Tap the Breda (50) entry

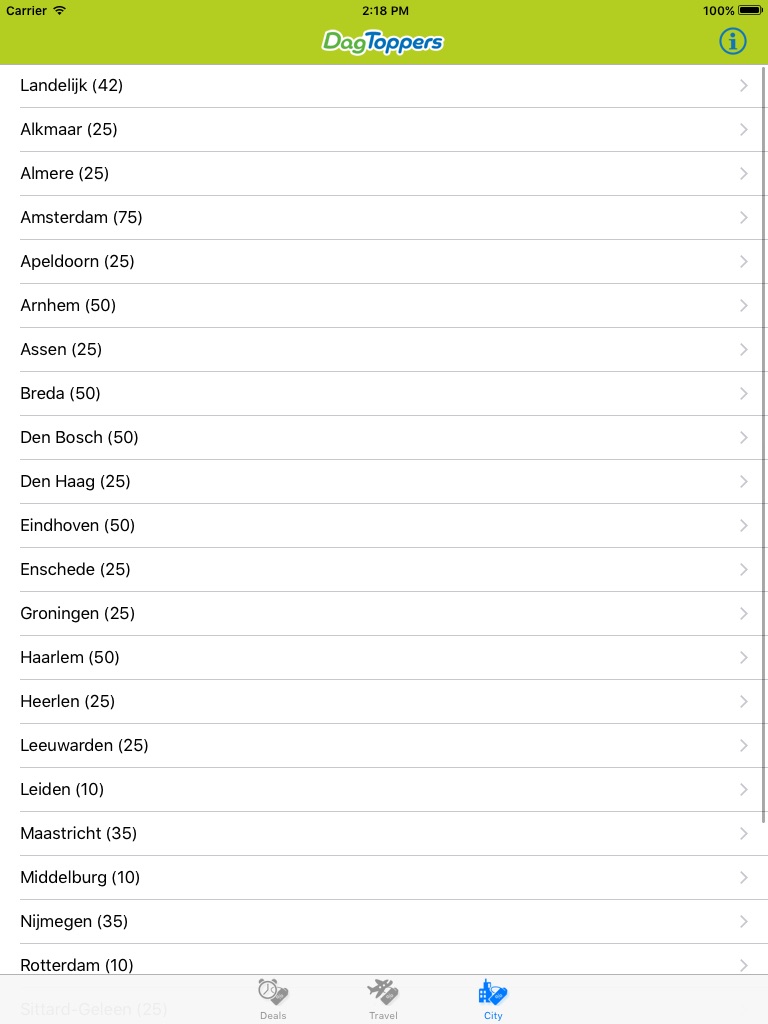tap(60, 394)
